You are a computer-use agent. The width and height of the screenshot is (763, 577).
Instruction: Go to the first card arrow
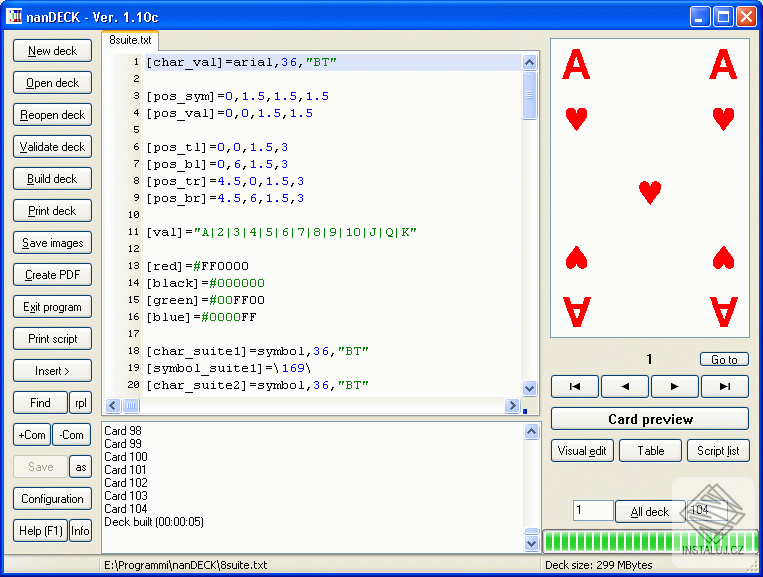click(575, 386)
